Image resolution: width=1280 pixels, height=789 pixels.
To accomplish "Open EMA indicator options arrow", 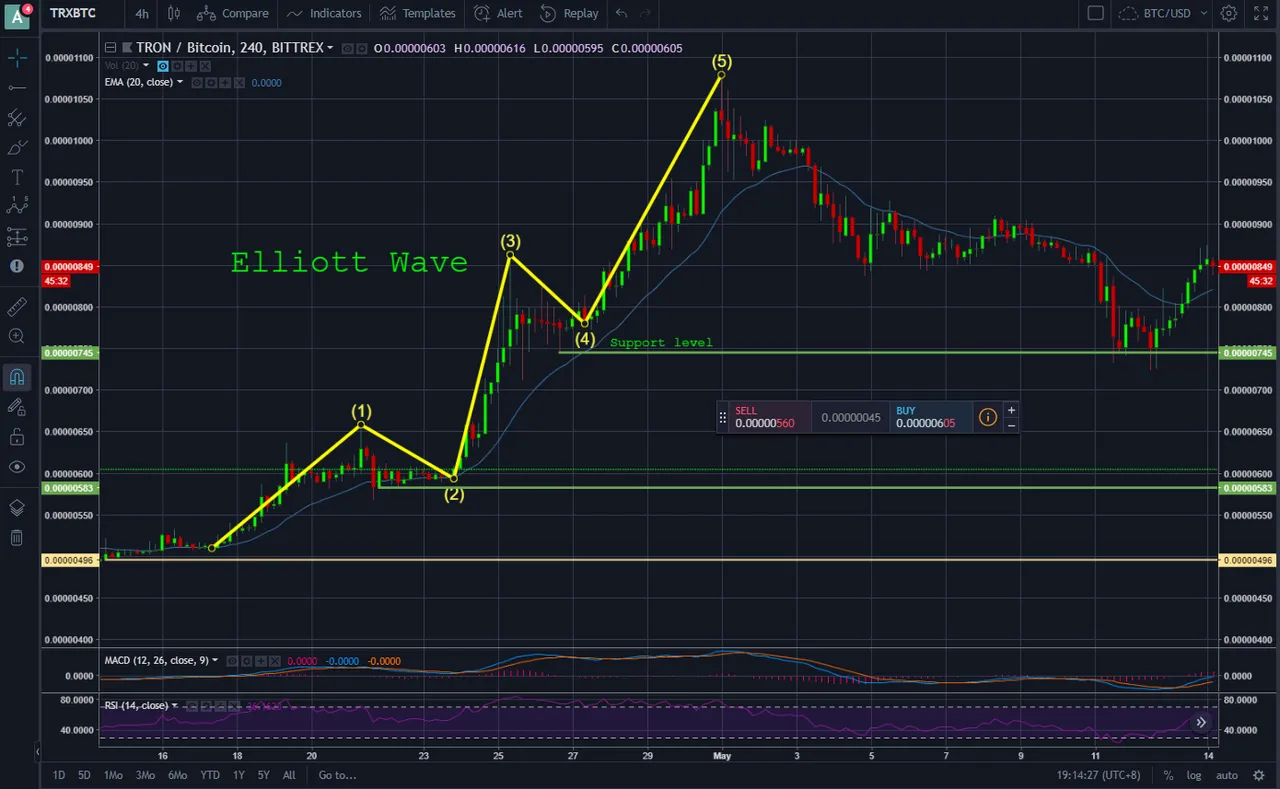I will coord(180,82).
